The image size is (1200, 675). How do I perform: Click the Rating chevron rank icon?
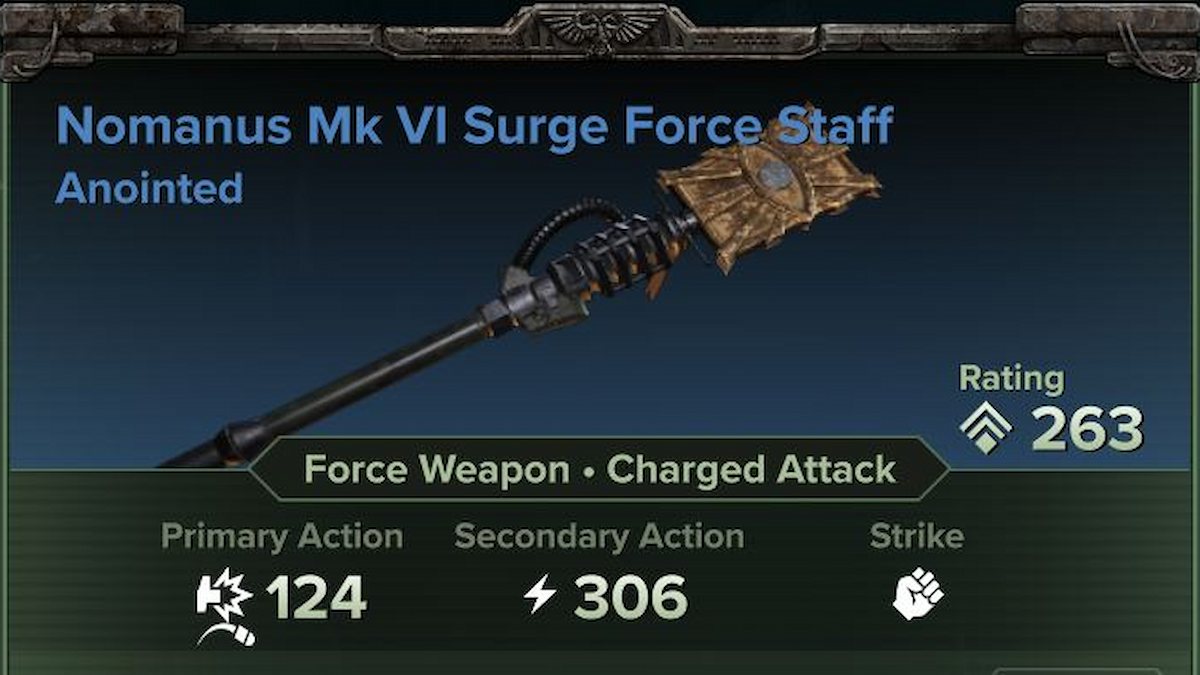pos(986,428)
